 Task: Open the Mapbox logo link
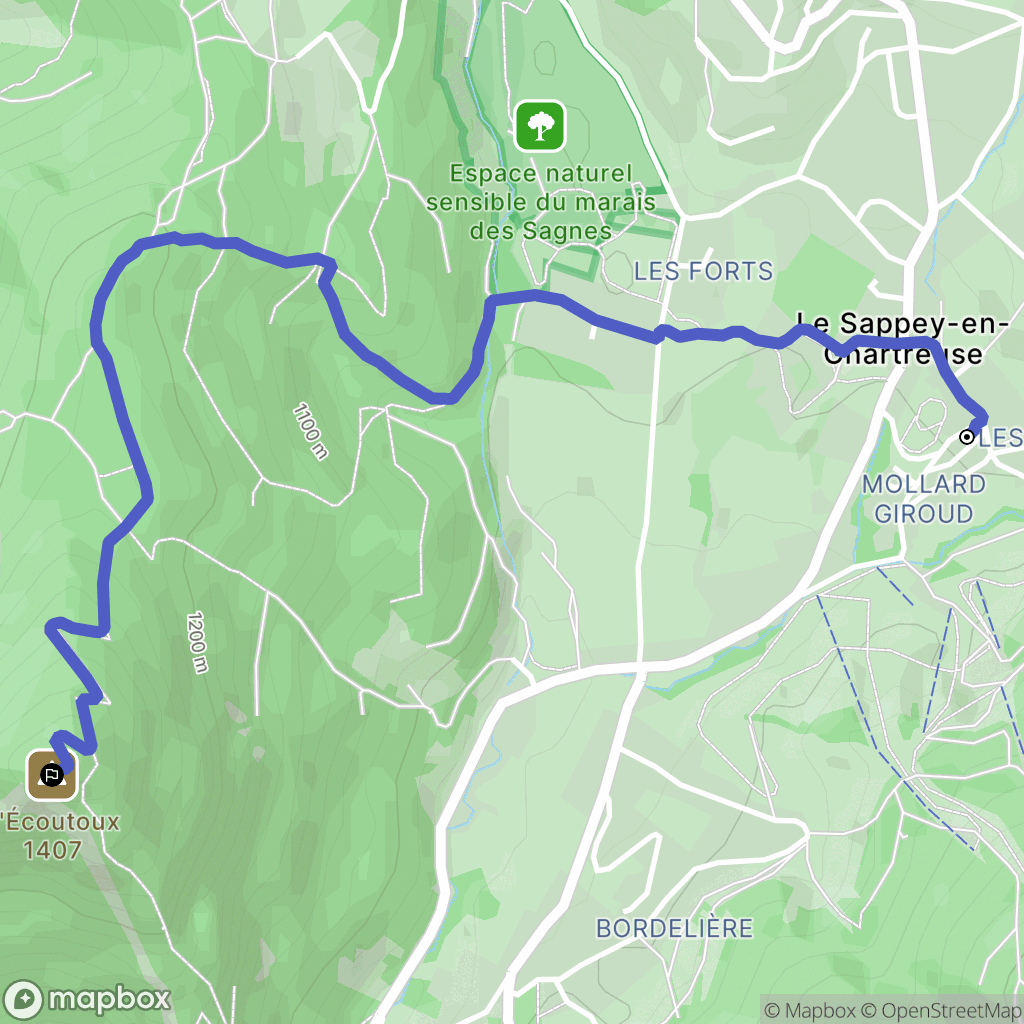pos(86,999)
